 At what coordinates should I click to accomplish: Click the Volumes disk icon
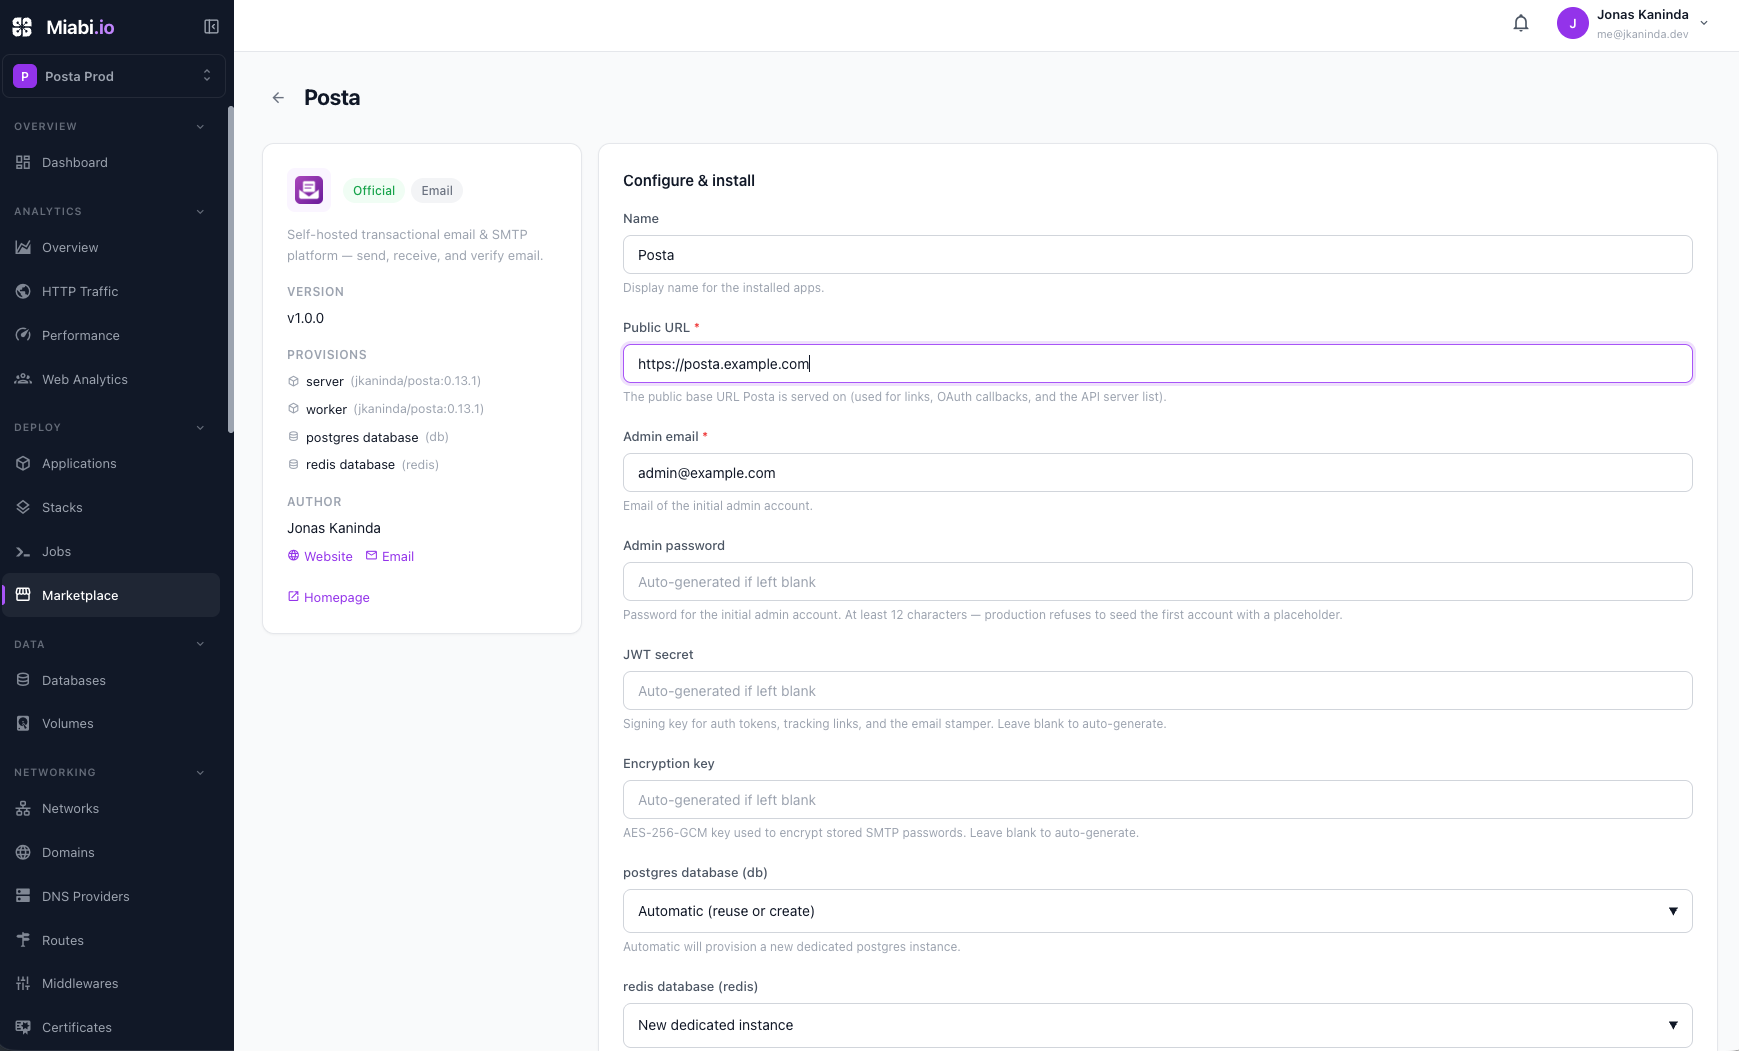23,723
